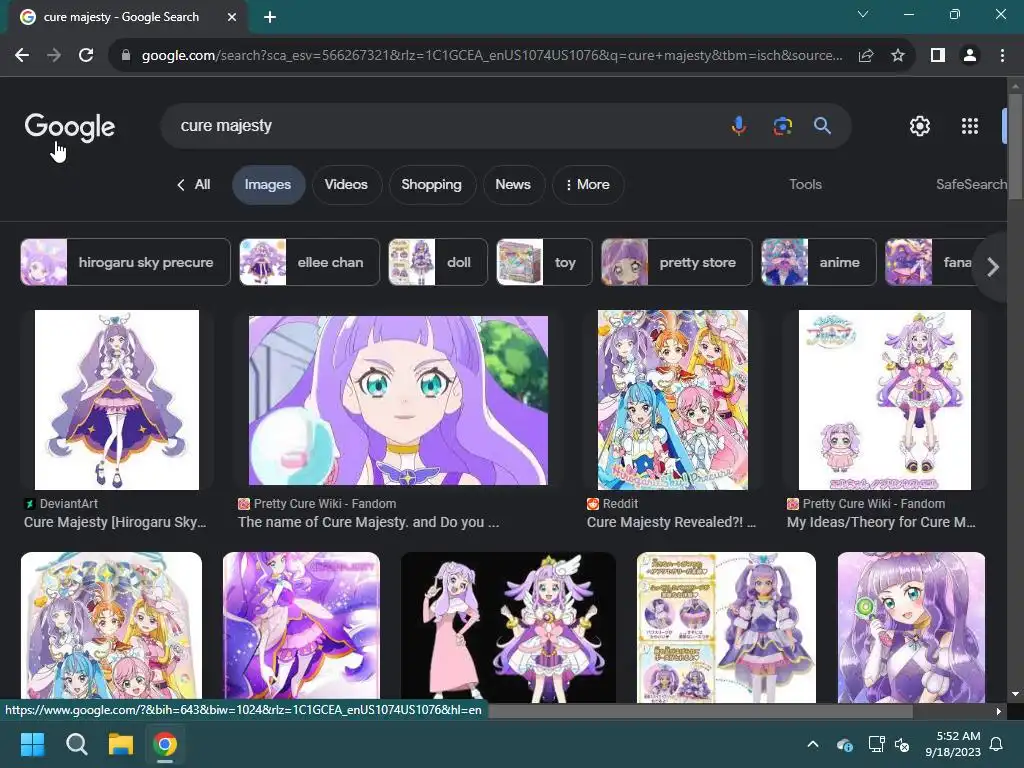1024x768 pixels.
Task: Open the network tray icon
Action: [x=876, y=744]
